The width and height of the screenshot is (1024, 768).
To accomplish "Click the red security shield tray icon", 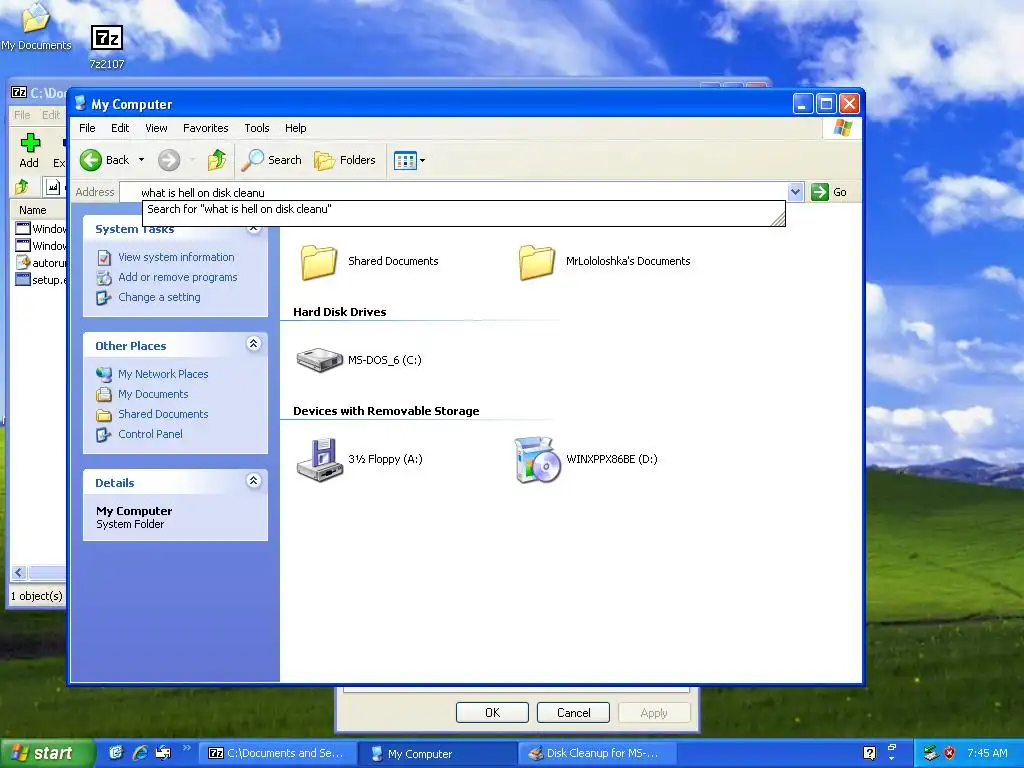I will point(950,753).
